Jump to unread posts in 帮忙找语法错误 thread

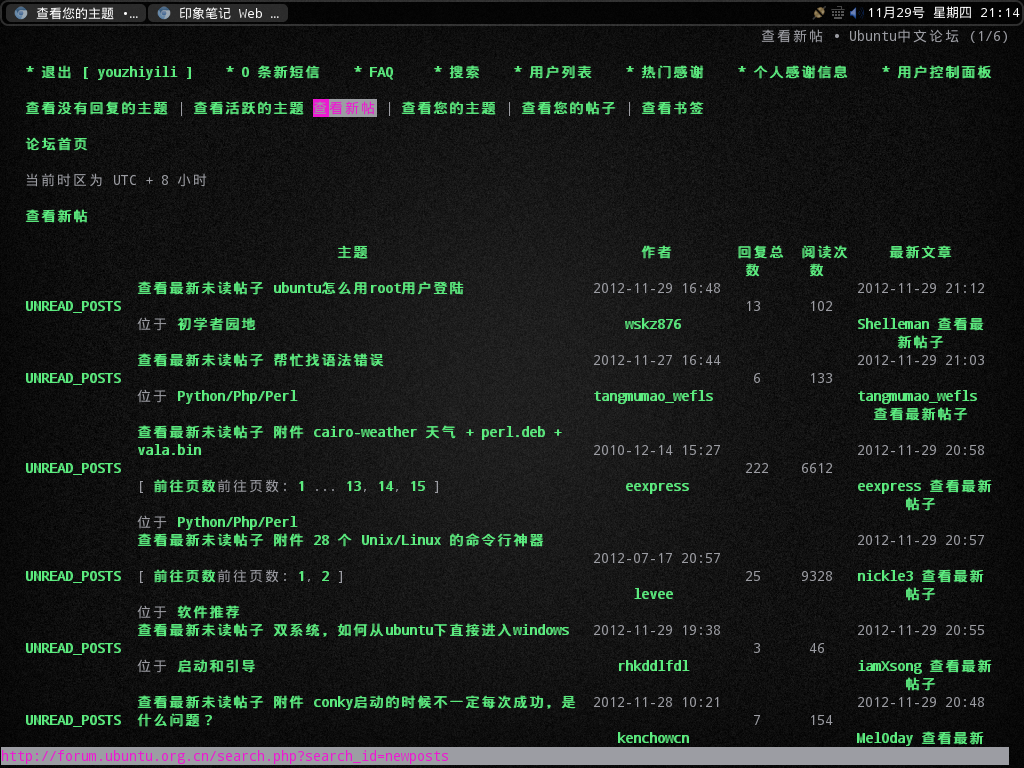[200, 360]
